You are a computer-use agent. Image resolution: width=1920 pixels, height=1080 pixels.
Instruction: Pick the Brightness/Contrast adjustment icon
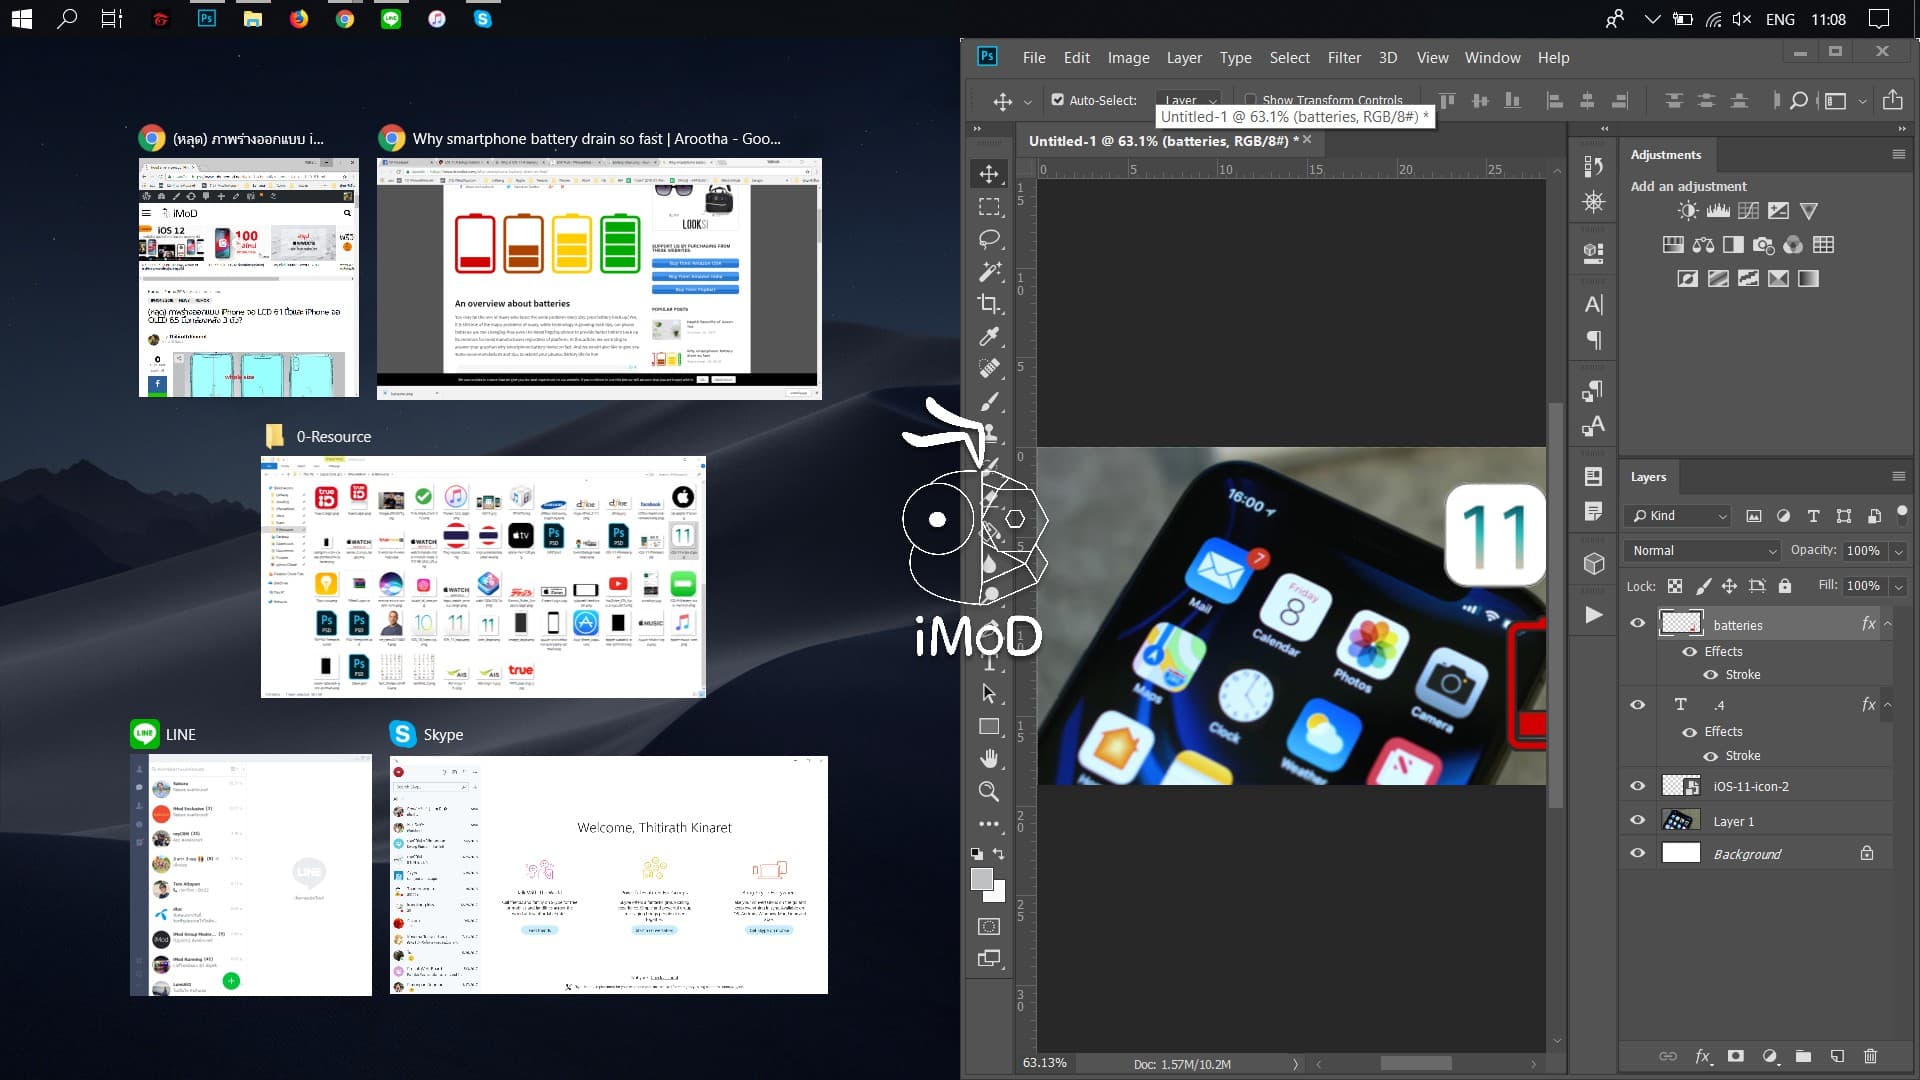[1687, 210]
